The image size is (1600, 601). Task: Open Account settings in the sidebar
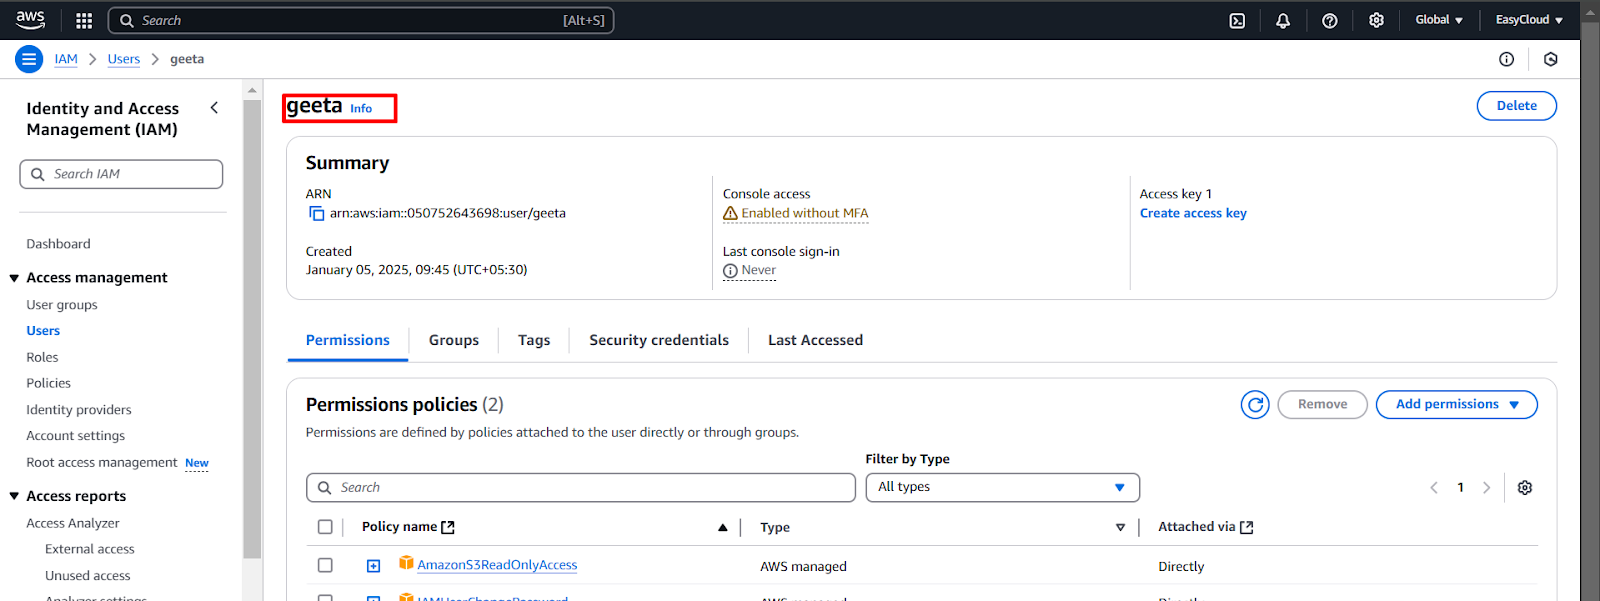[x=76, y=436]
